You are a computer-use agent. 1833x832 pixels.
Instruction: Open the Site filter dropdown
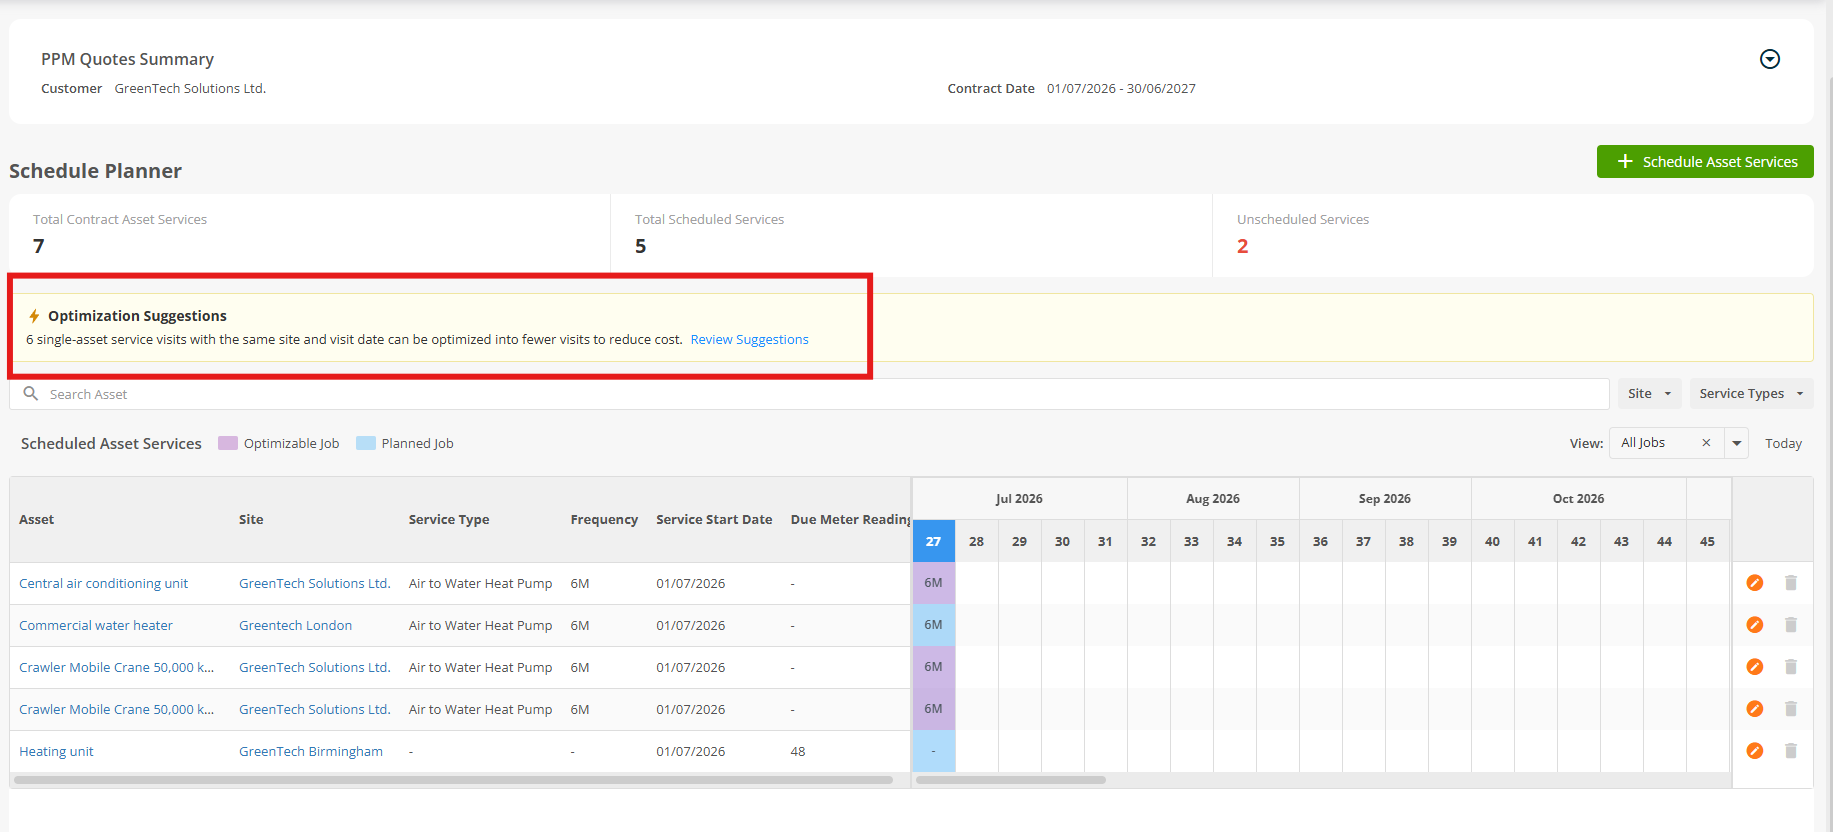[x=1649, y=394]
